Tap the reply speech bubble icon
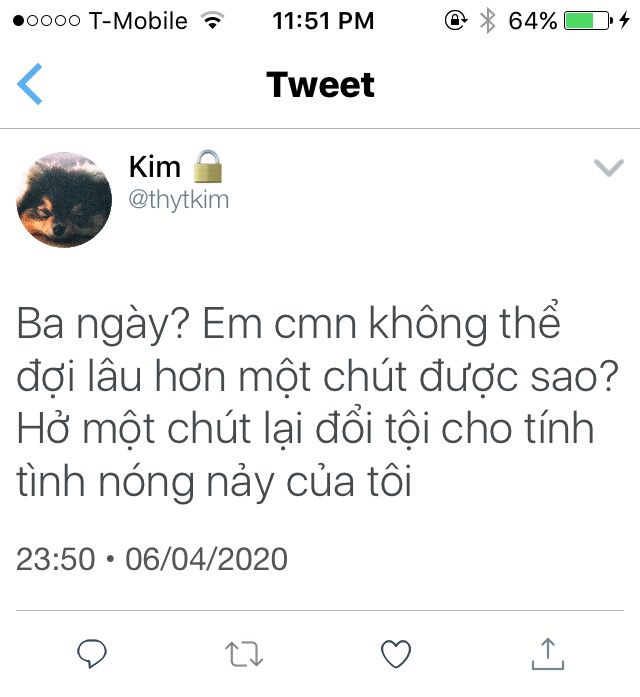The image size is (640, 697). click(x=92, y=653)
